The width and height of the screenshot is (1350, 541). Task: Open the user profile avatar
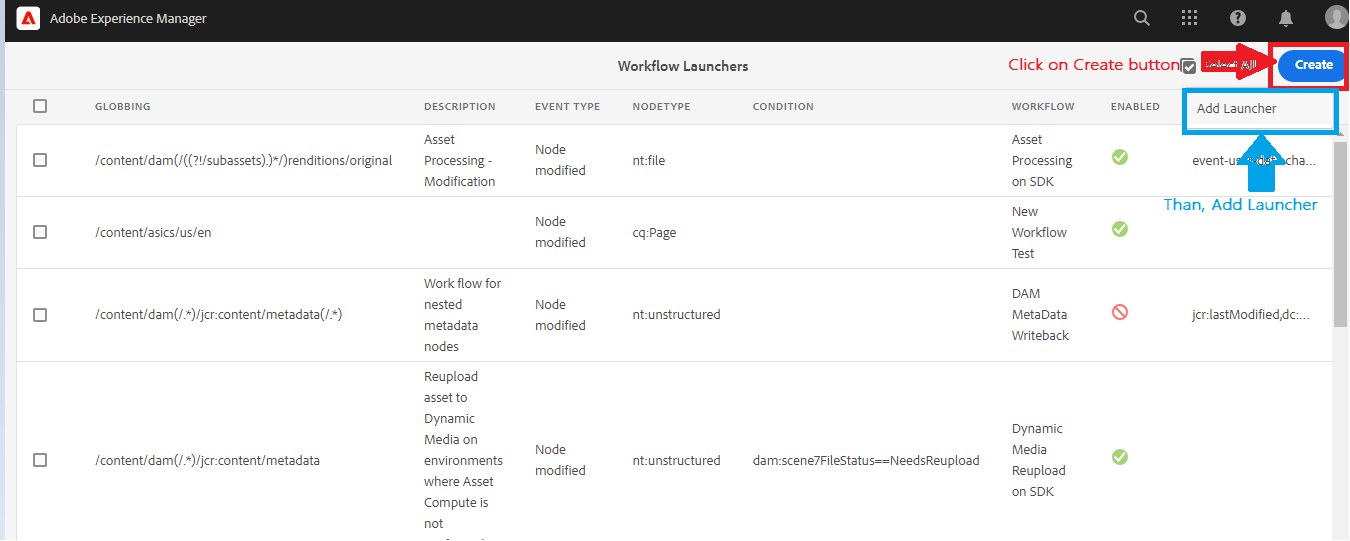coord(1336,17)
